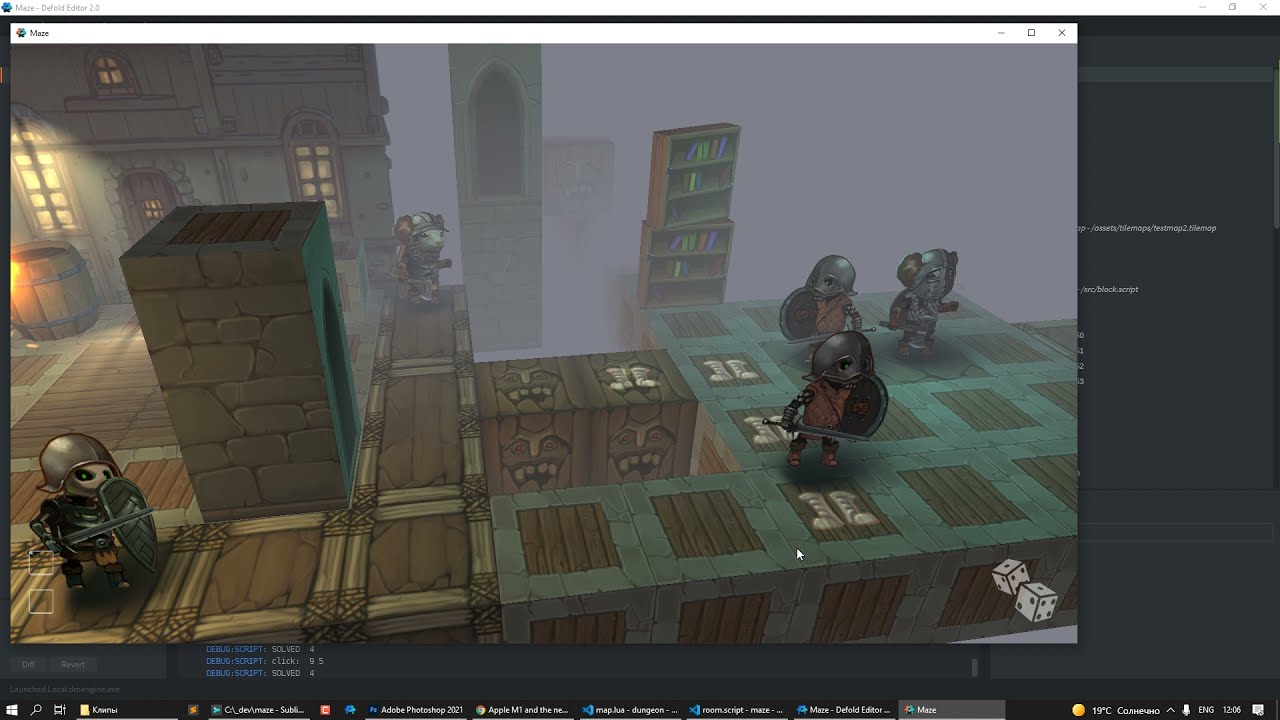Open the weather widget showing 19°C Солнечно
Image resolution: width=1280 pixels, height=720 pixels.
(1115, 710)
